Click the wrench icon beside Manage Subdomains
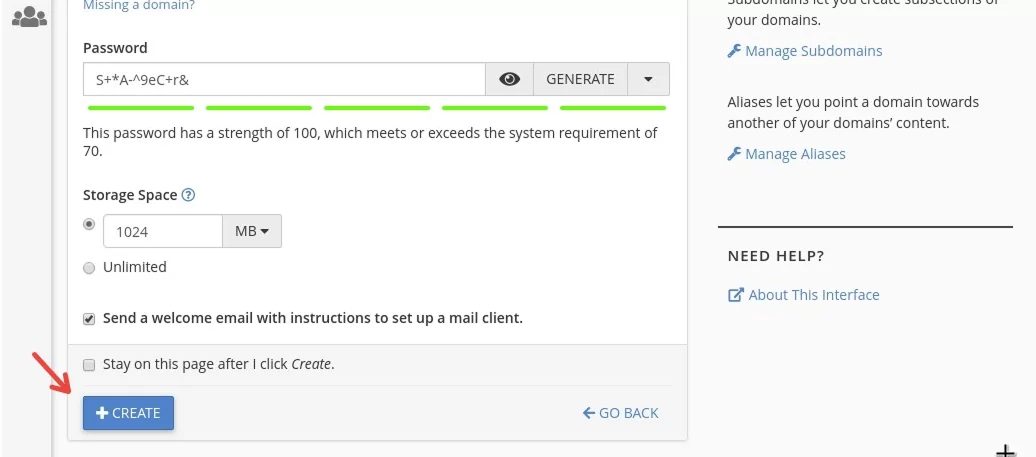The image size is (1036, 457). [734, 51]
